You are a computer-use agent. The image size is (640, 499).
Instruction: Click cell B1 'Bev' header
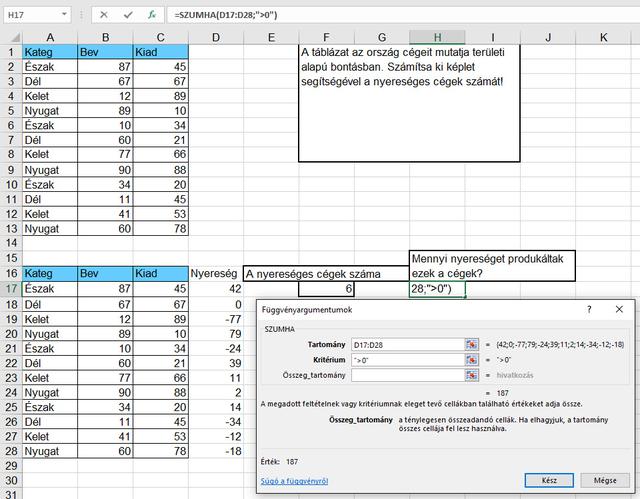tap(105, 52)
